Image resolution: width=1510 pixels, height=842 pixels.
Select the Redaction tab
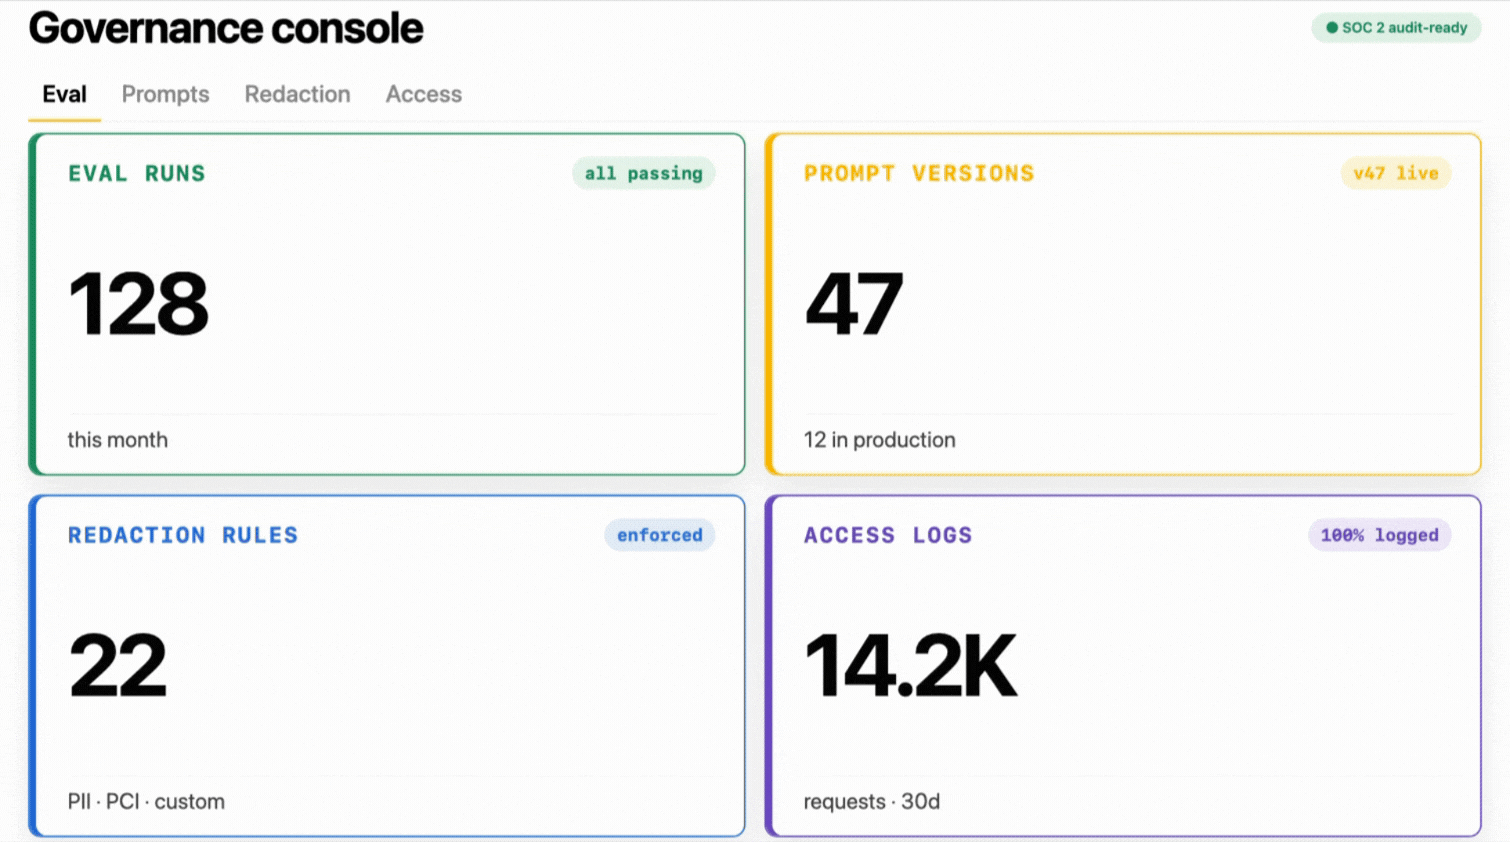click(297, 94)
